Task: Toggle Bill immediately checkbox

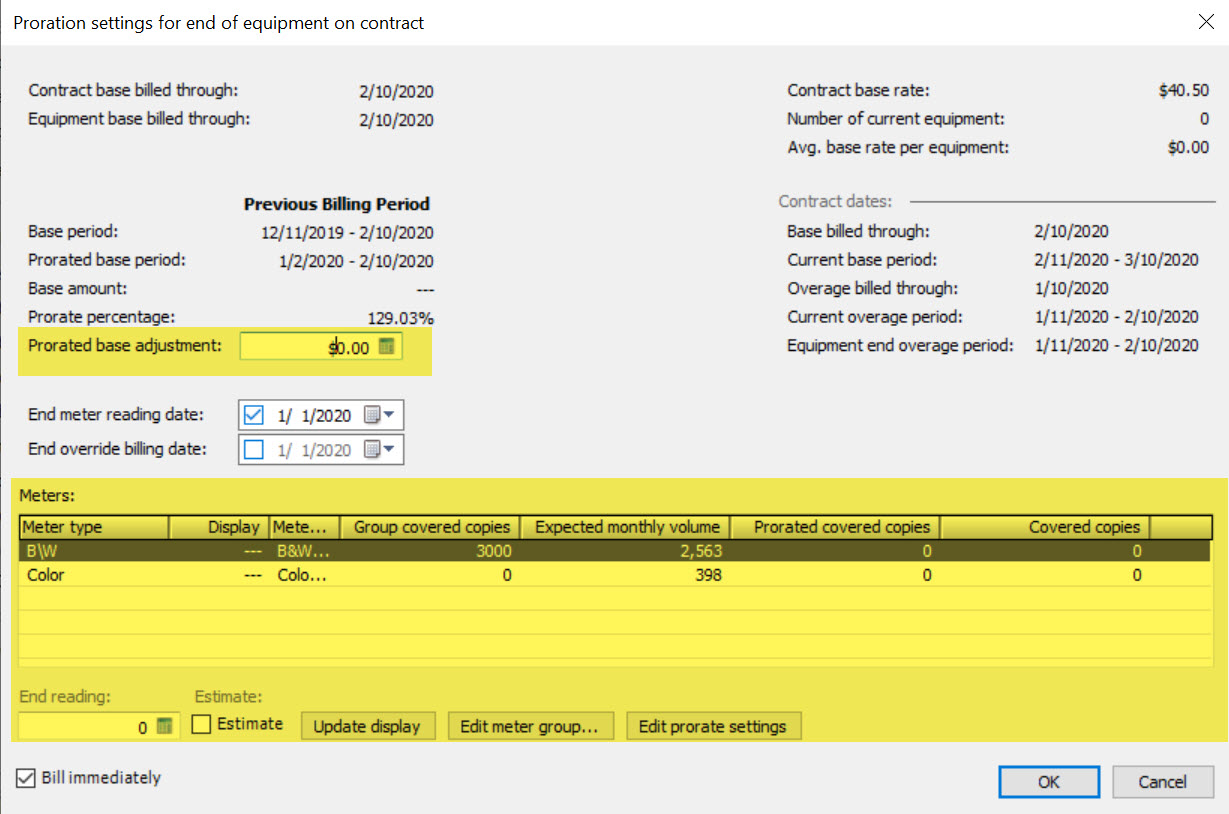Action: click(26, 777)
